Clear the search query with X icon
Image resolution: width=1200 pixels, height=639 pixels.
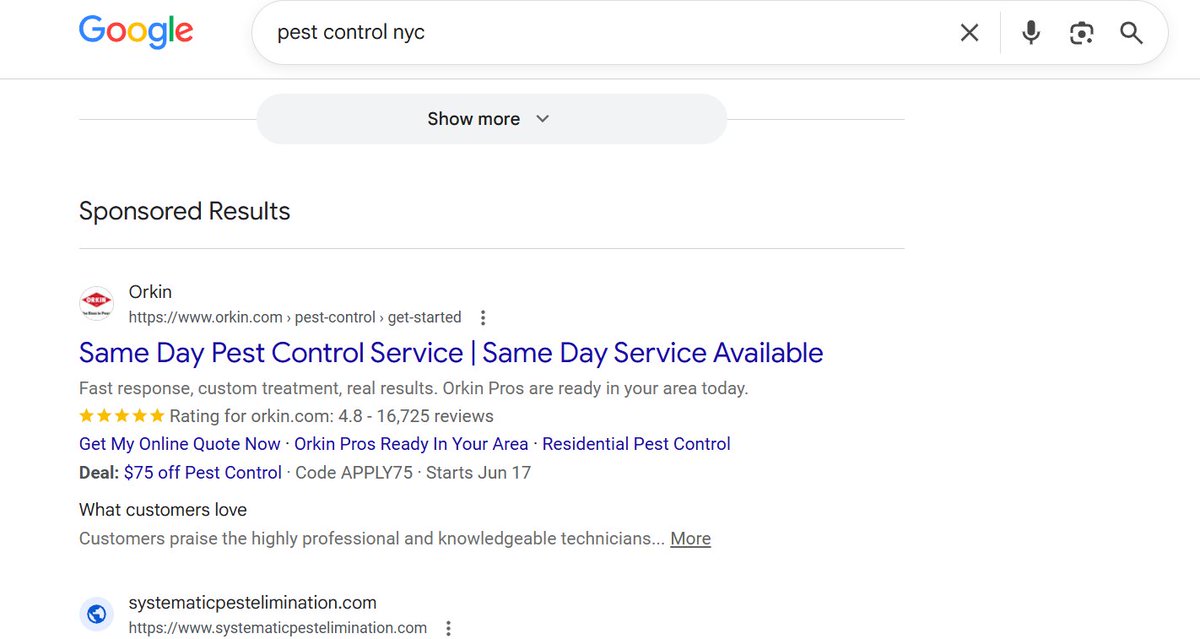click(969, 33)
